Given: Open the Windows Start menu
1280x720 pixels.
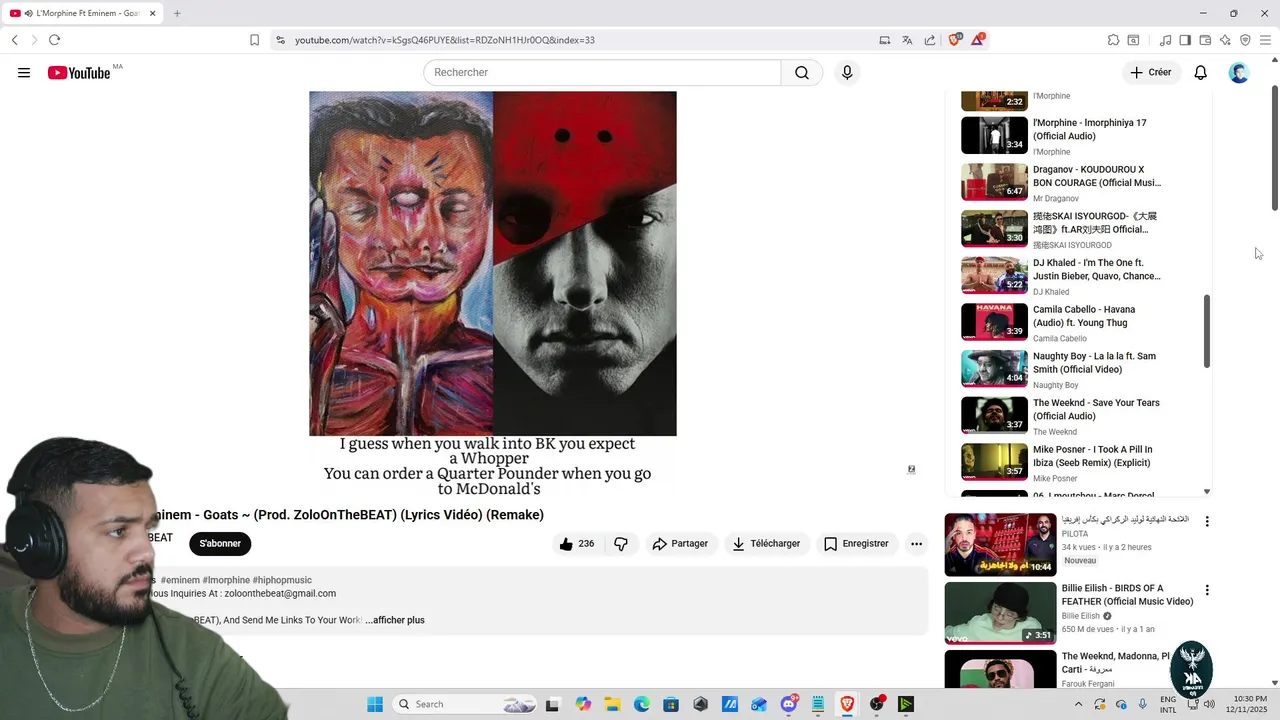Looking at the screenshot, I should pos(375,704).
